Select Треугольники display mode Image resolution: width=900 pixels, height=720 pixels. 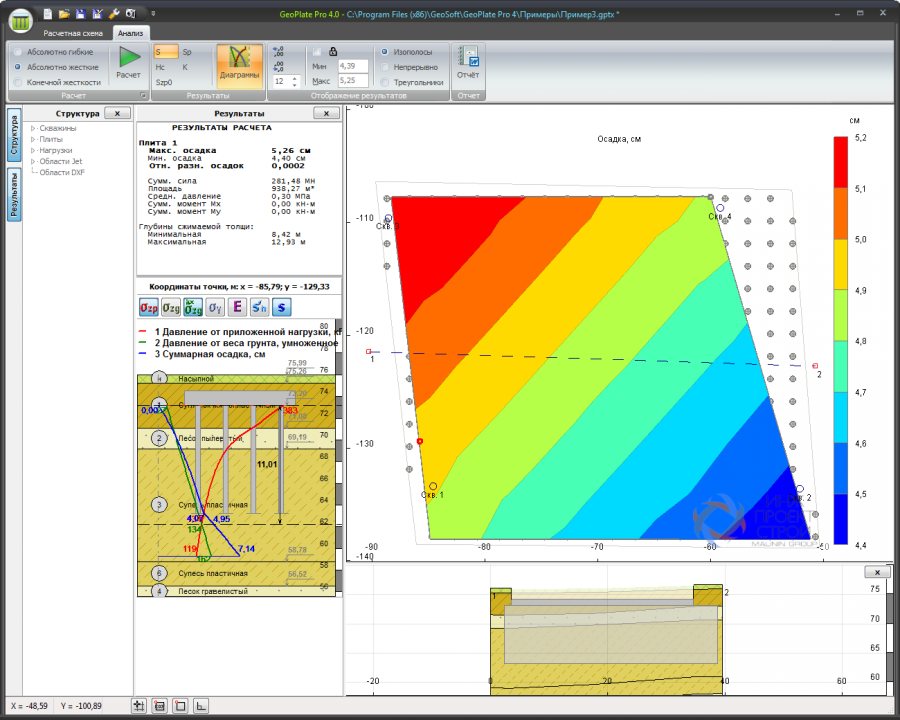click(412, 82)
